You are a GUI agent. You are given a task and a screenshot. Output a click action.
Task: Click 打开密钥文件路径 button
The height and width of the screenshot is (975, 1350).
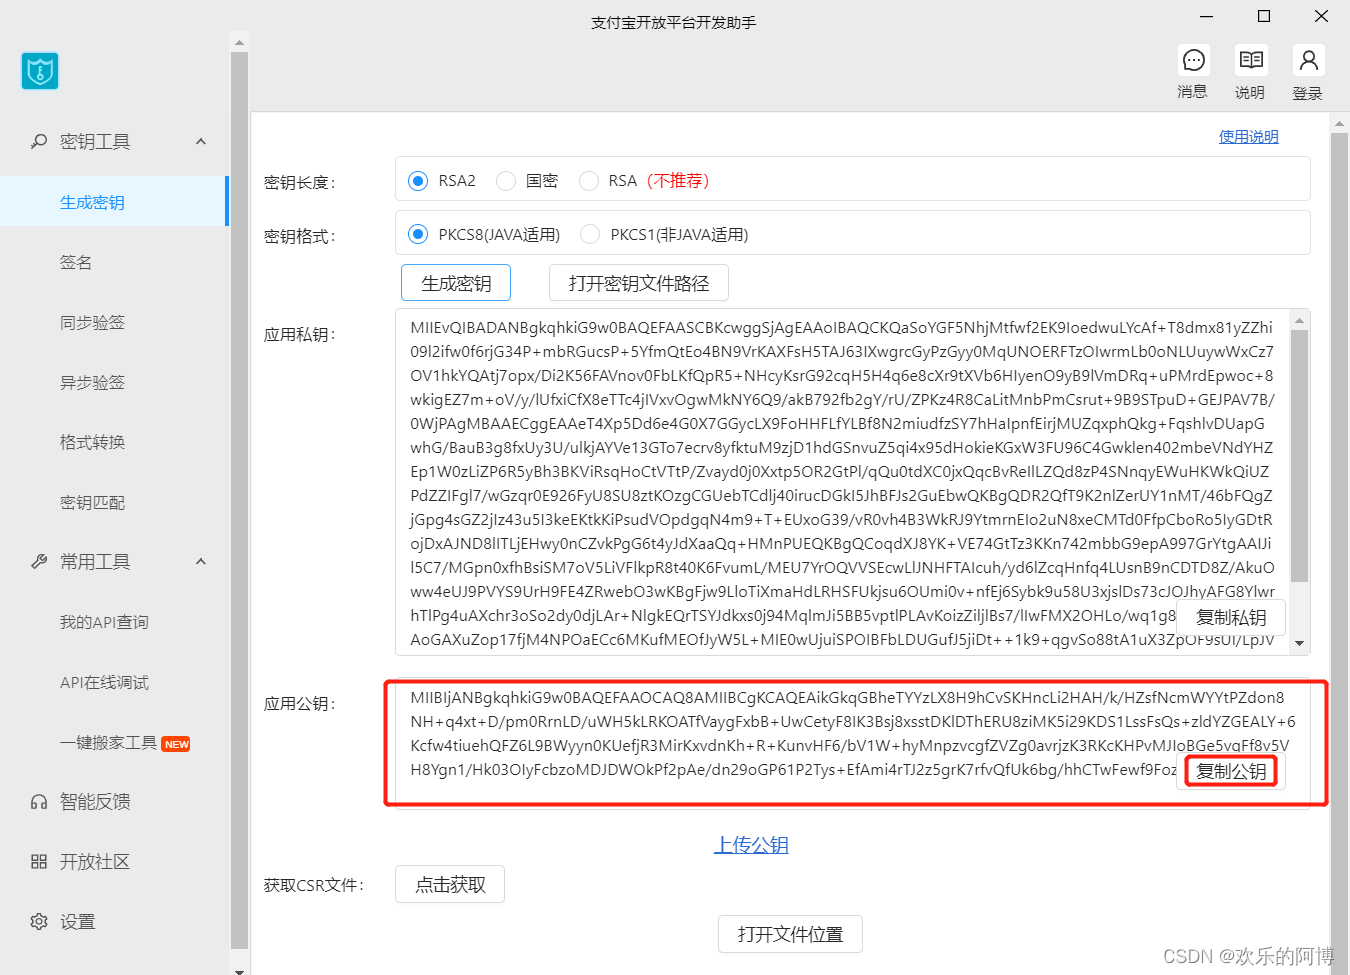tap(639, 283)
